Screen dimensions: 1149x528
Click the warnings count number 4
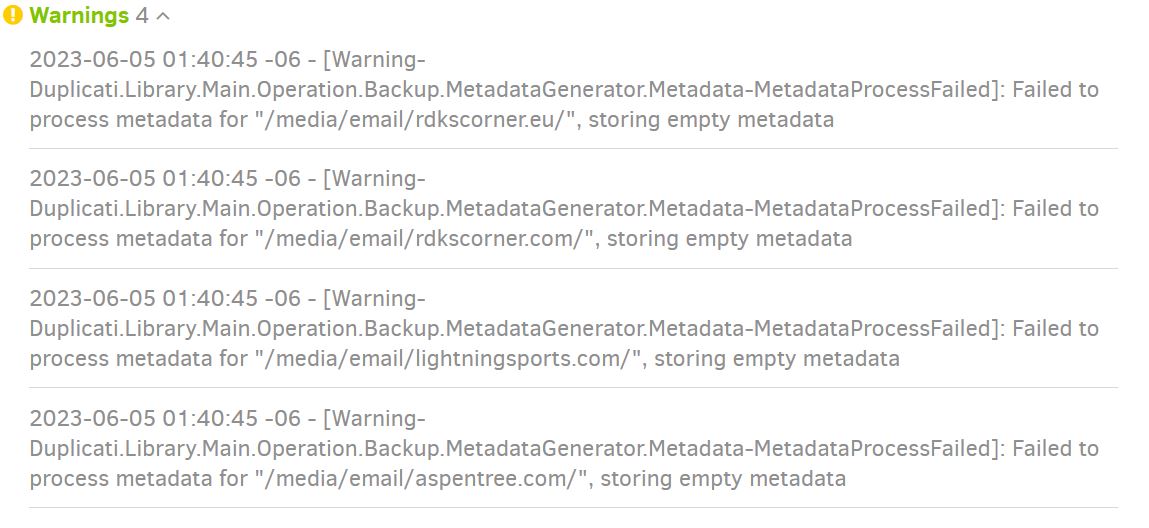click(142, 16)
